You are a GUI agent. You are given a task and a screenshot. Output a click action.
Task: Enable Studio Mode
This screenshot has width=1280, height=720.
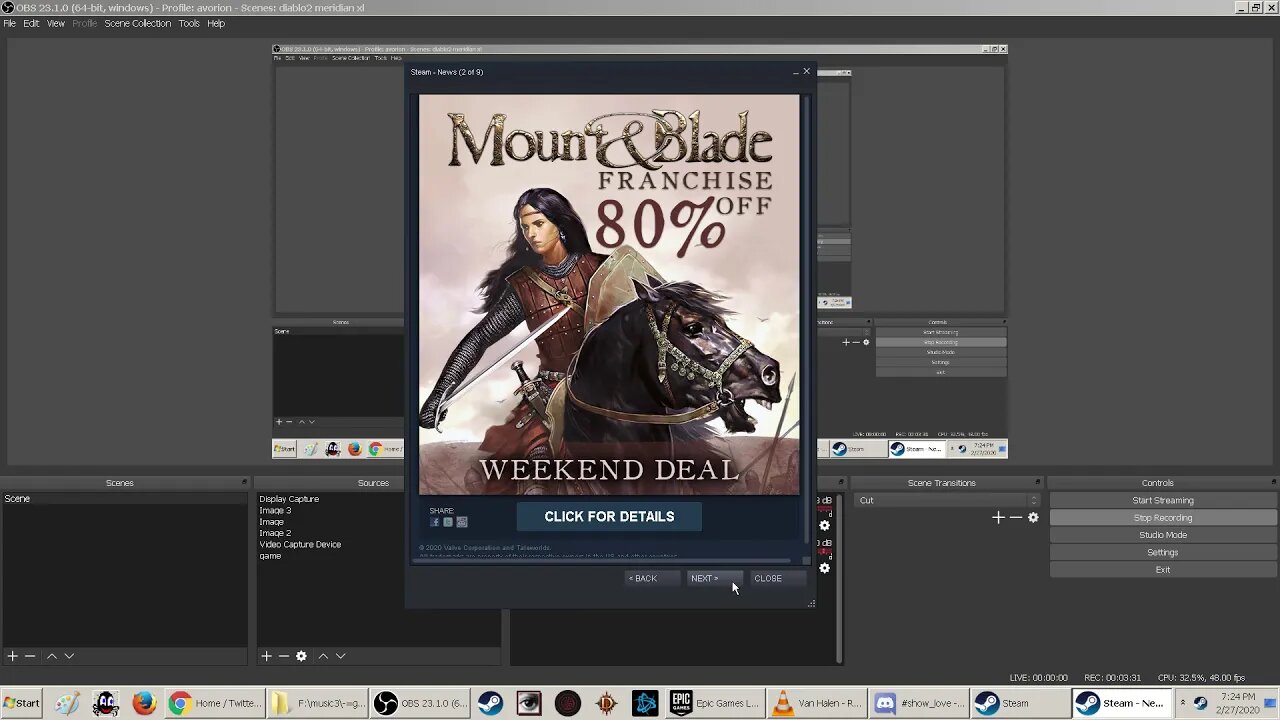tap(1163, 535)
